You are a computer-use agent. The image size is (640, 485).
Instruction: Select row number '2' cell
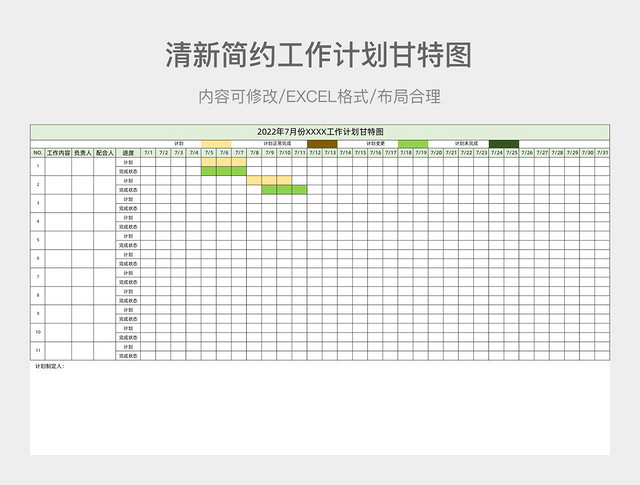pos(38,185)
